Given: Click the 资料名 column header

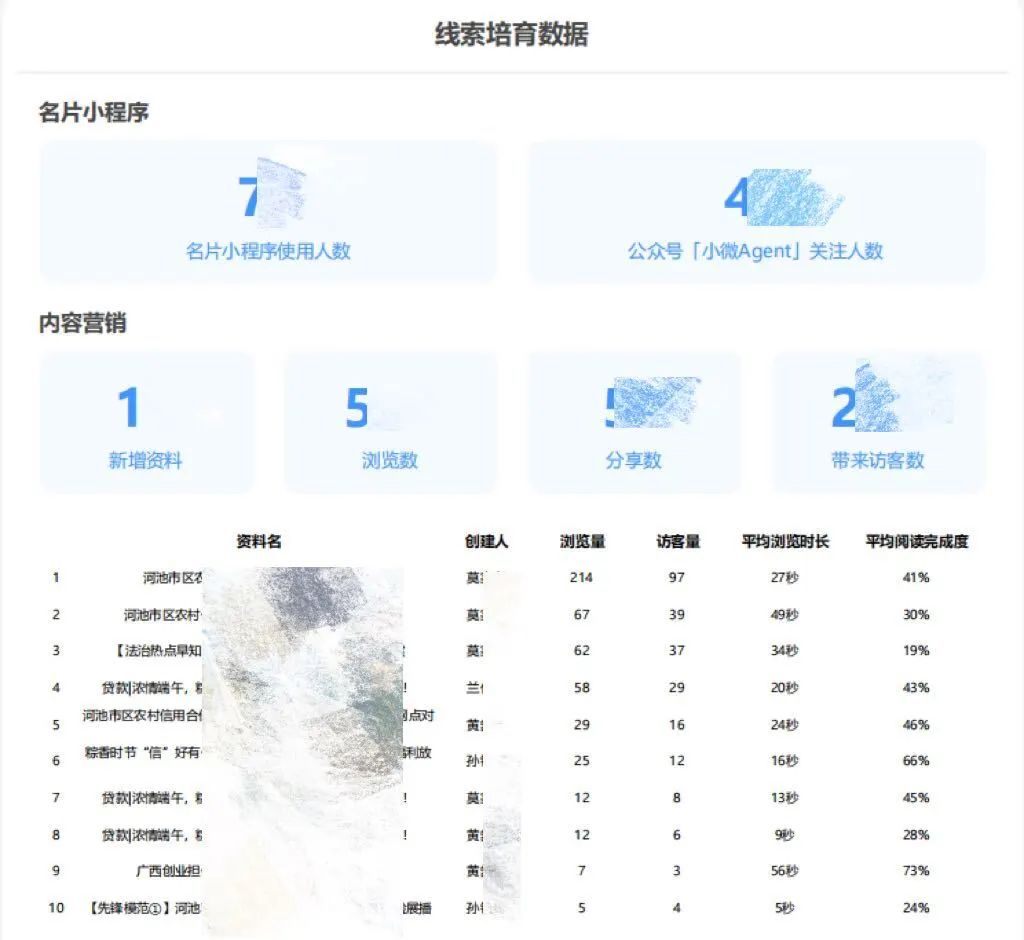Looking at the screenshot, I should [259, 542].
